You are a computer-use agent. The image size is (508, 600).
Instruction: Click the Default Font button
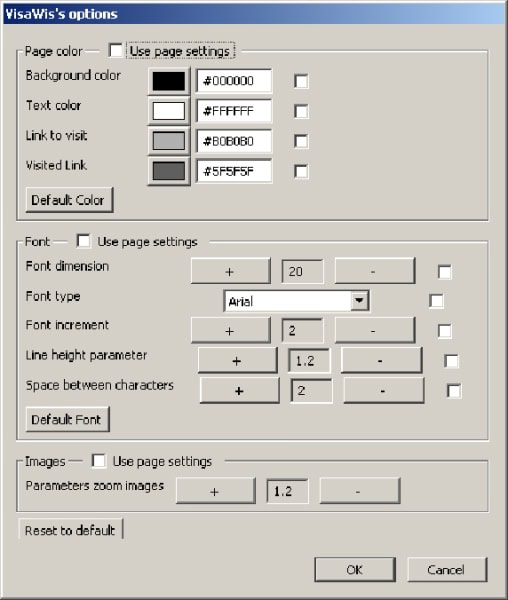(67, 419)
